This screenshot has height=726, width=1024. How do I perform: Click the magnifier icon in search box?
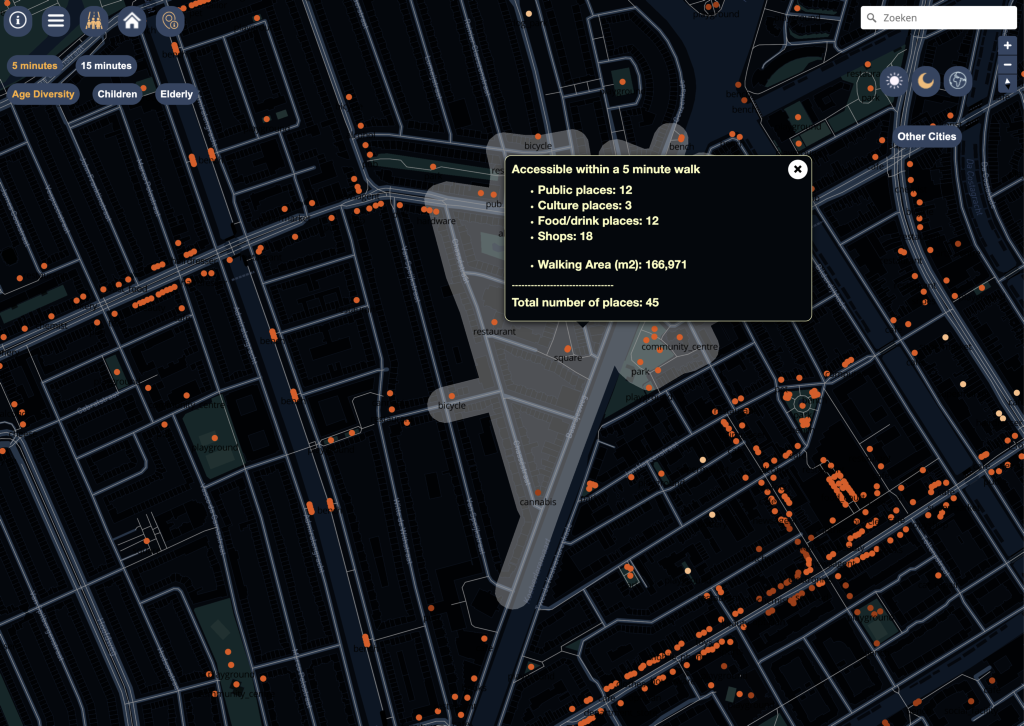(x=871, y=18)
